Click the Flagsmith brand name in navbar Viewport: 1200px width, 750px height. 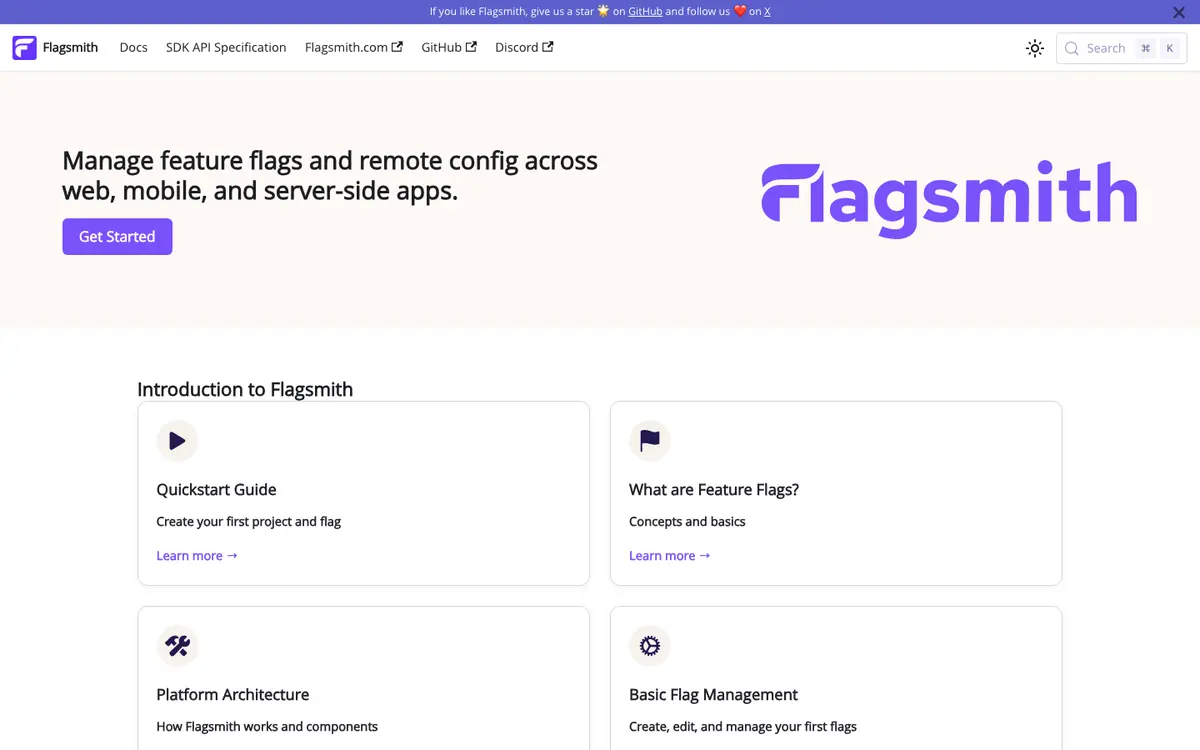[70, 47]
